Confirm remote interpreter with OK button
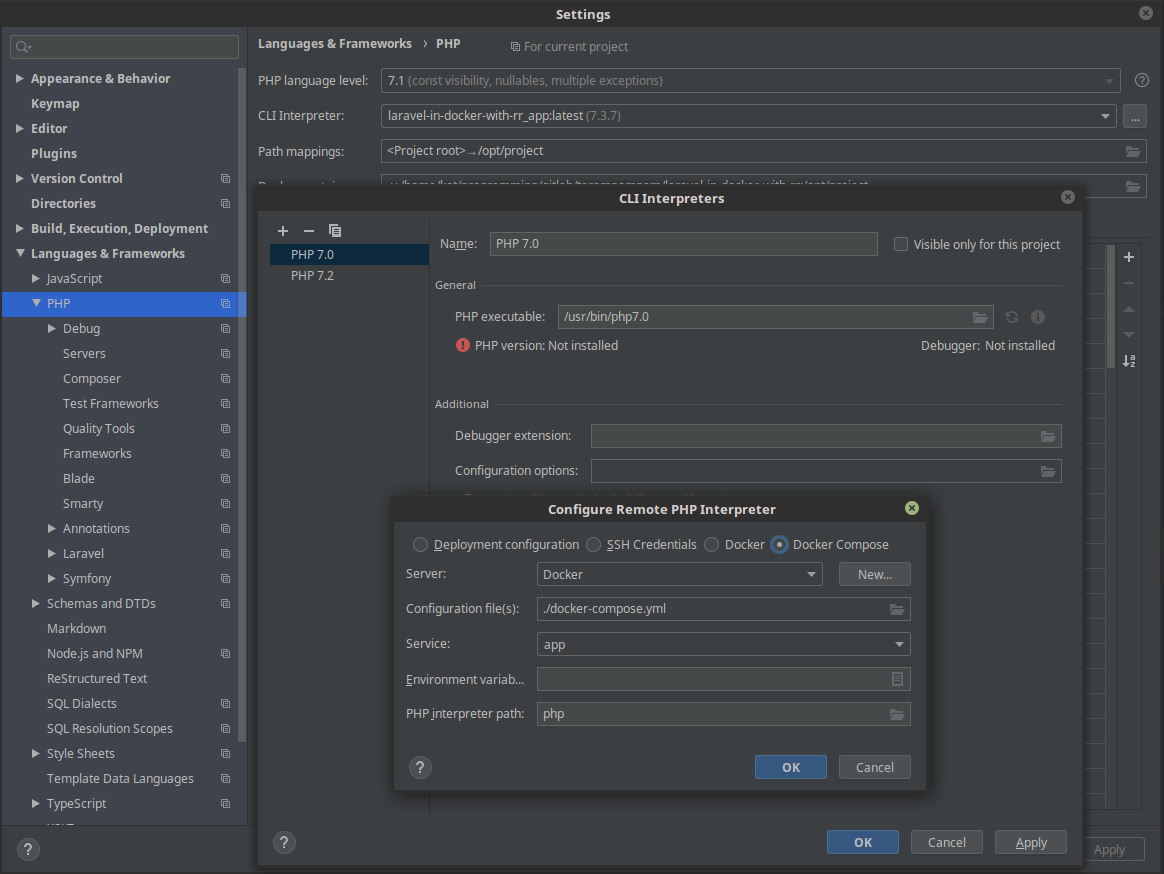 (791, 767)
